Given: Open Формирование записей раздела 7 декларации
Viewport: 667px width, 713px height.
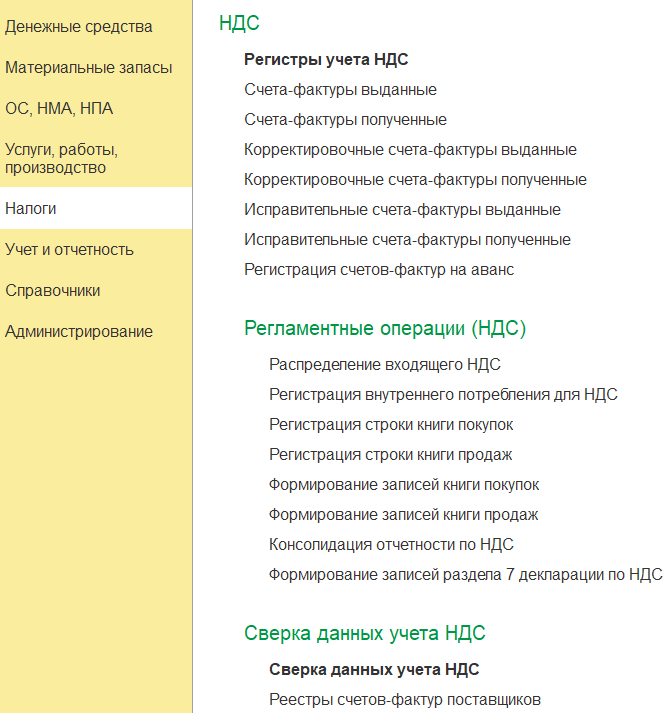Looking at the screenshot, I should [466, 575].
